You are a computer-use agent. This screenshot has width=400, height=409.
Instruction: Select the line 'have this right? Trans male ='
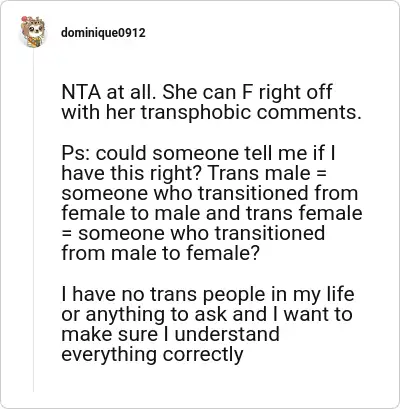click(x=194, y=173)
